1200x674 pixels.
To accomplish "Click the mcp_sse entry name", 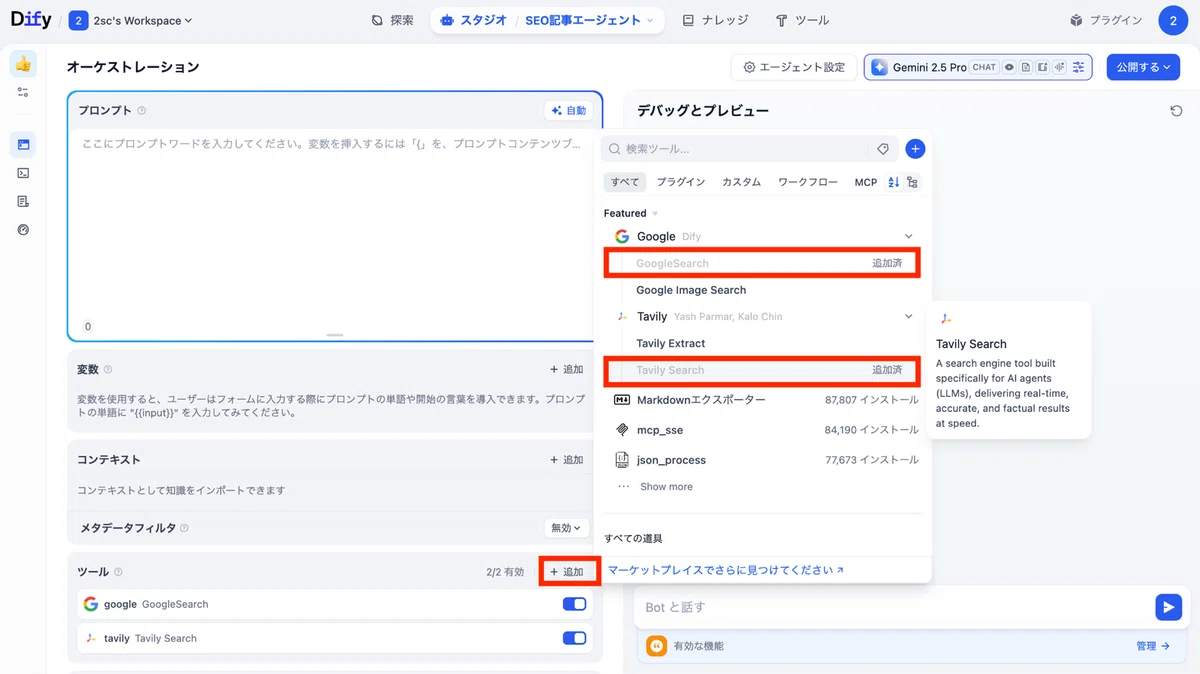I will 660,430.
